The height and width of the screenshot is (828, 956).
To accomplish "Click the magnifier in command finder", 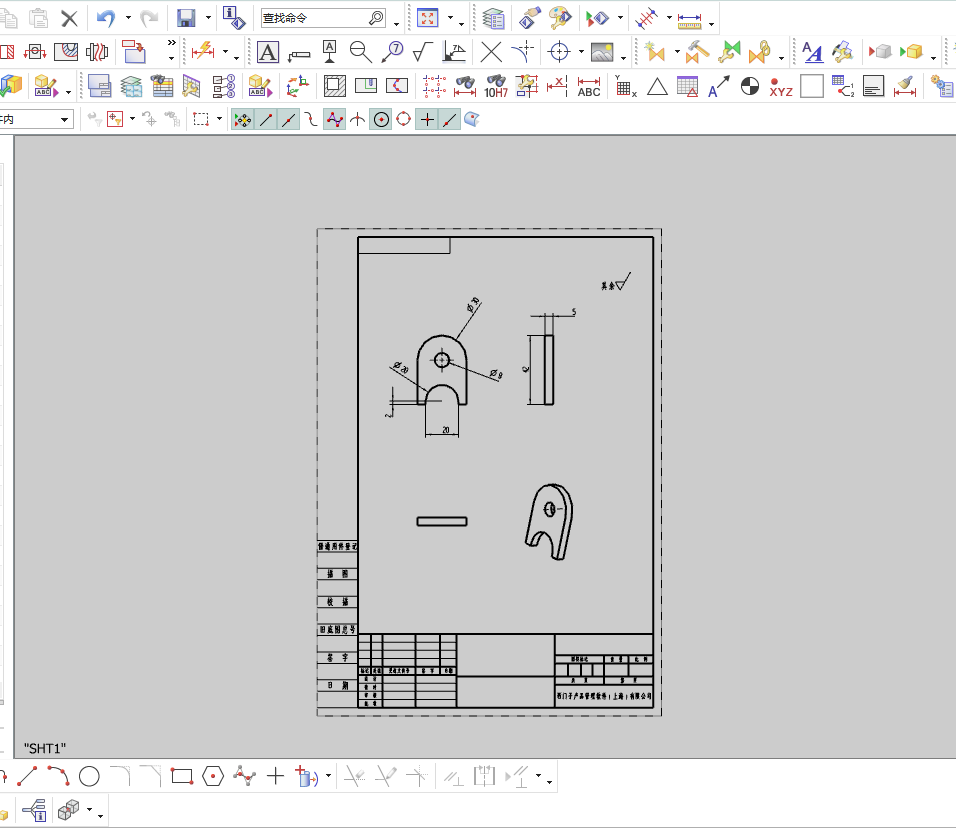I will click(376, 18).
